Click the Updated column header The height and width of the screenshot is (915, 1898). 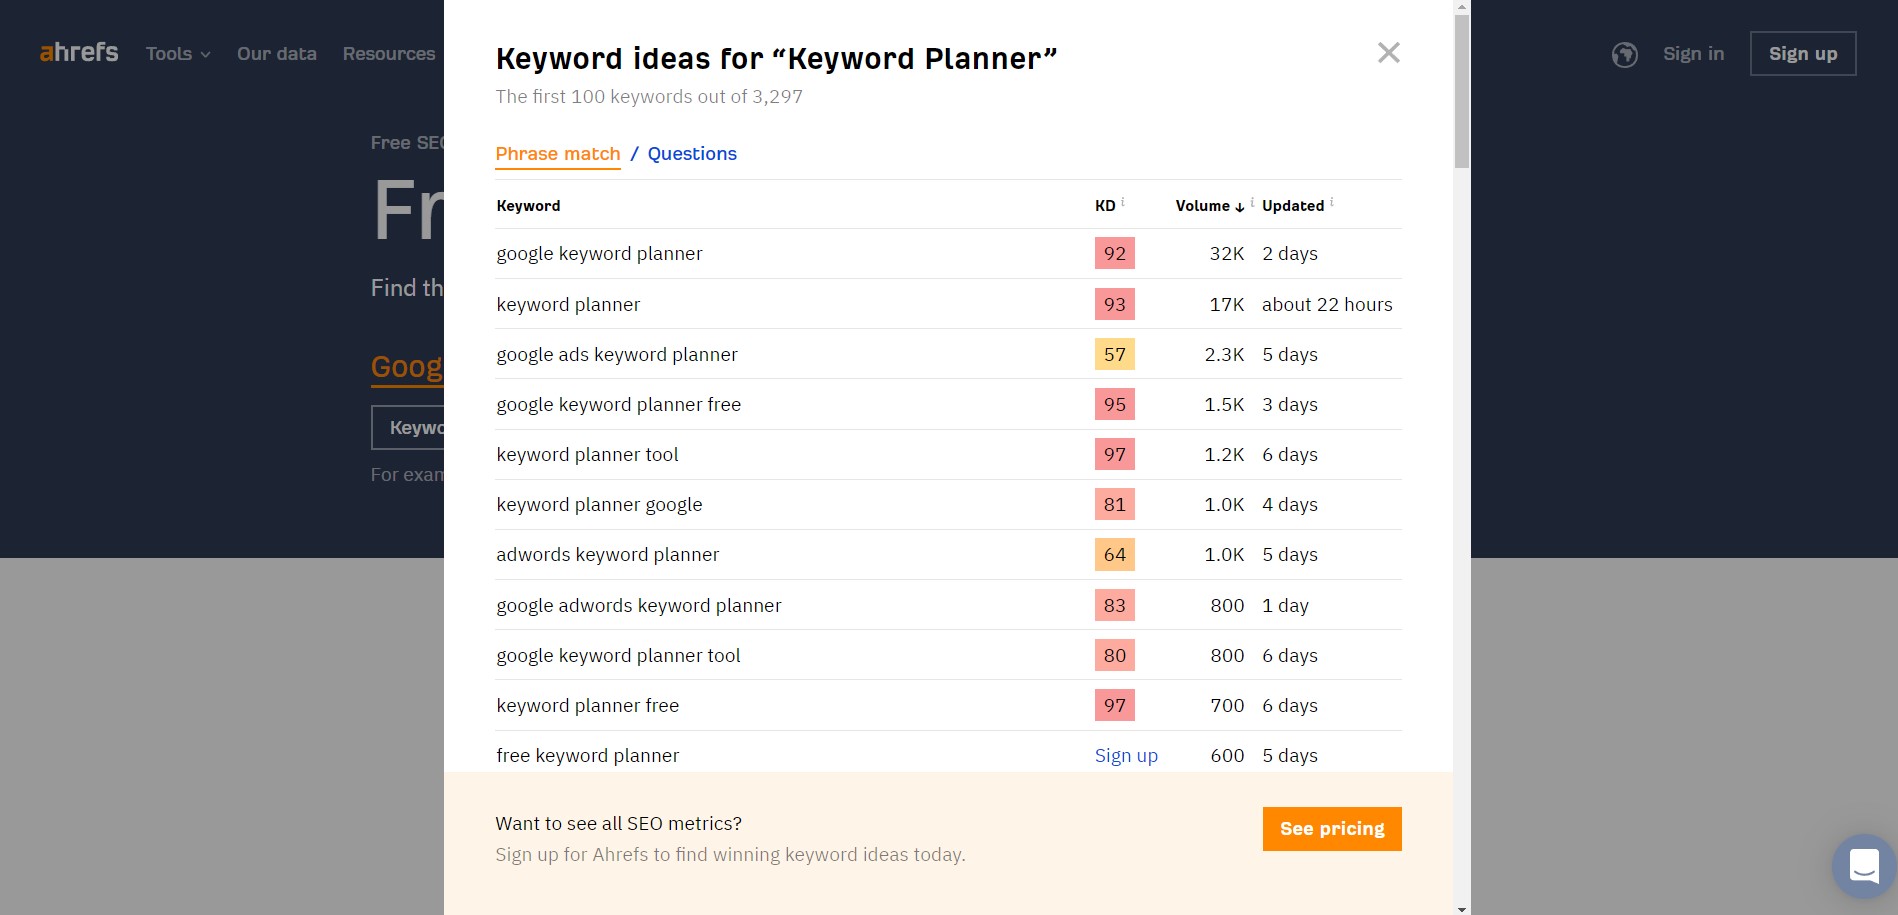(x=1293, y=206)
